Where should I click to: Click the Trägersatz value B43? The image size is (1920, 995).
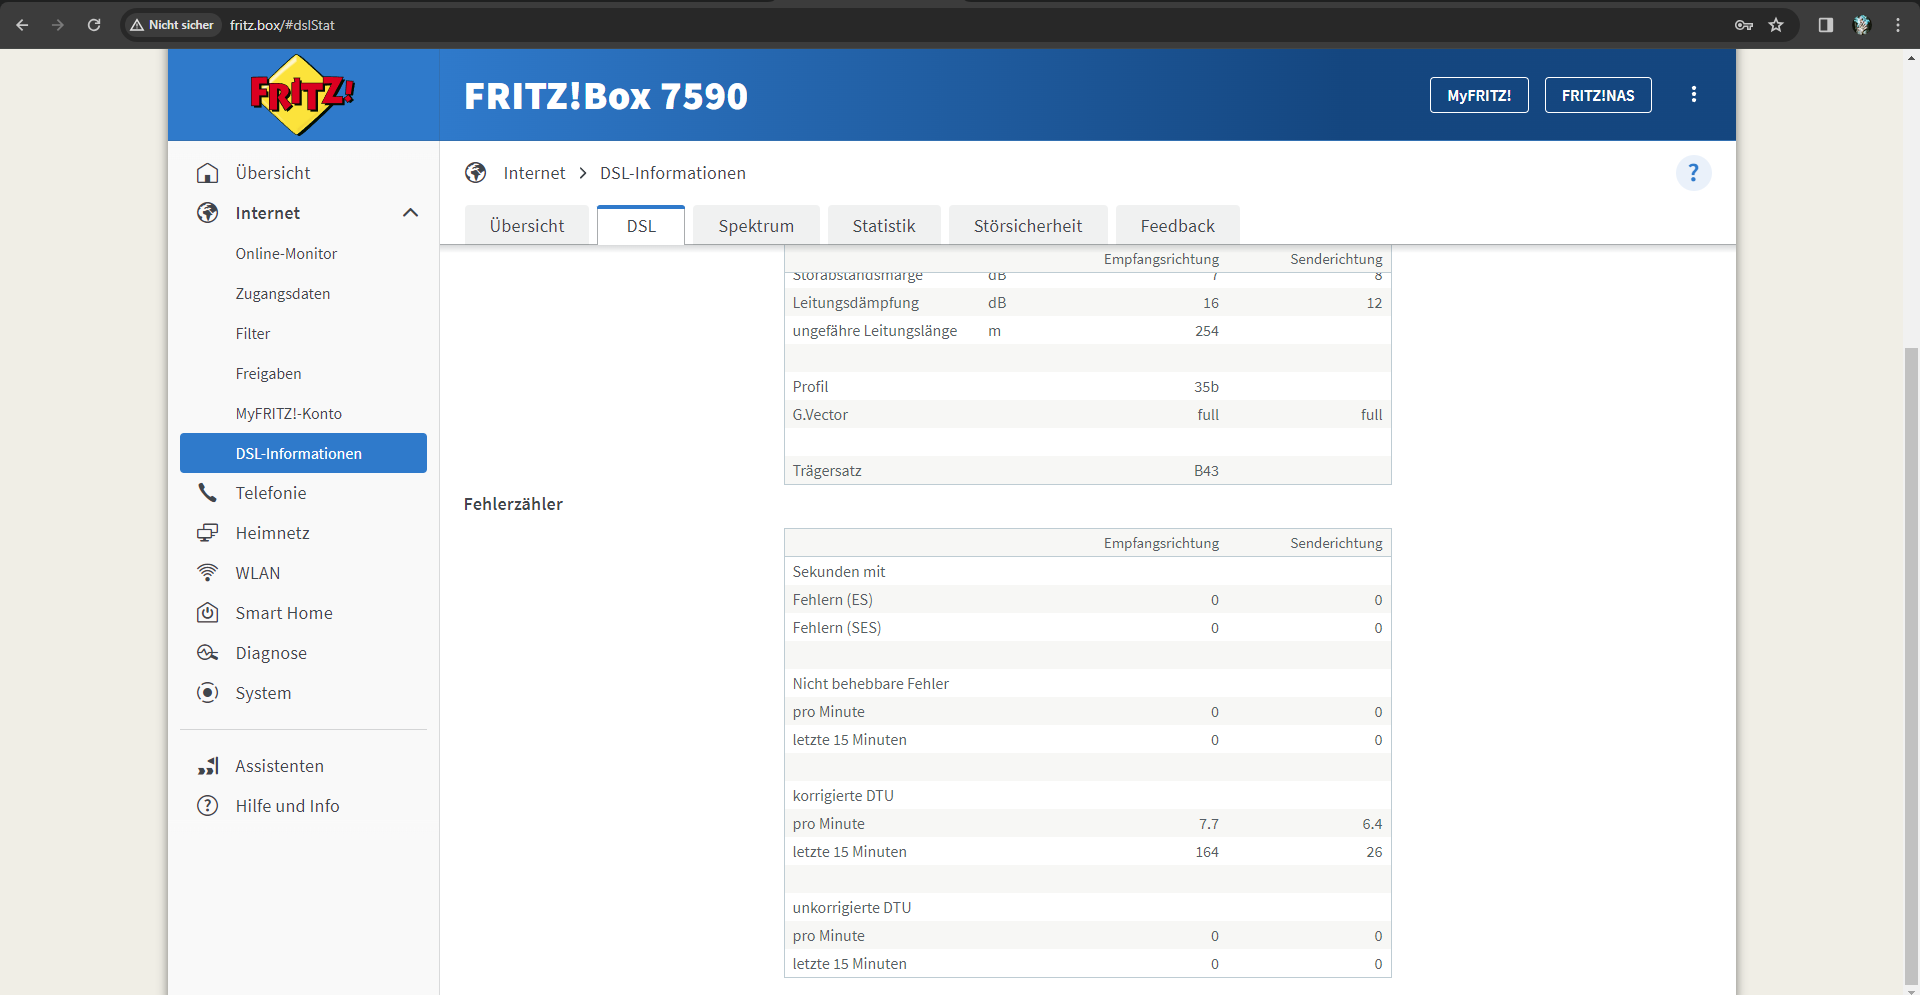1206,471
